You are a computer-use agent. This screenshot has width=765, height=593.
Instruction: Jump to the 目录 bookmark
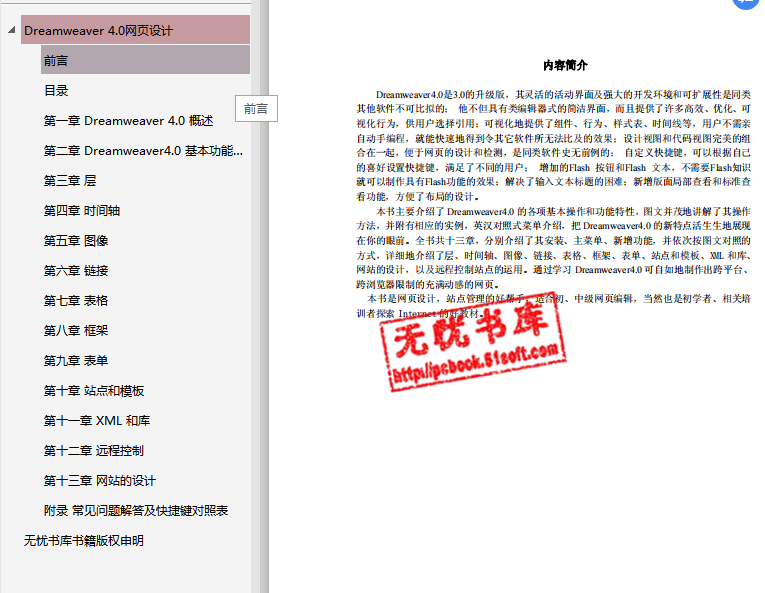coord(56,91)
